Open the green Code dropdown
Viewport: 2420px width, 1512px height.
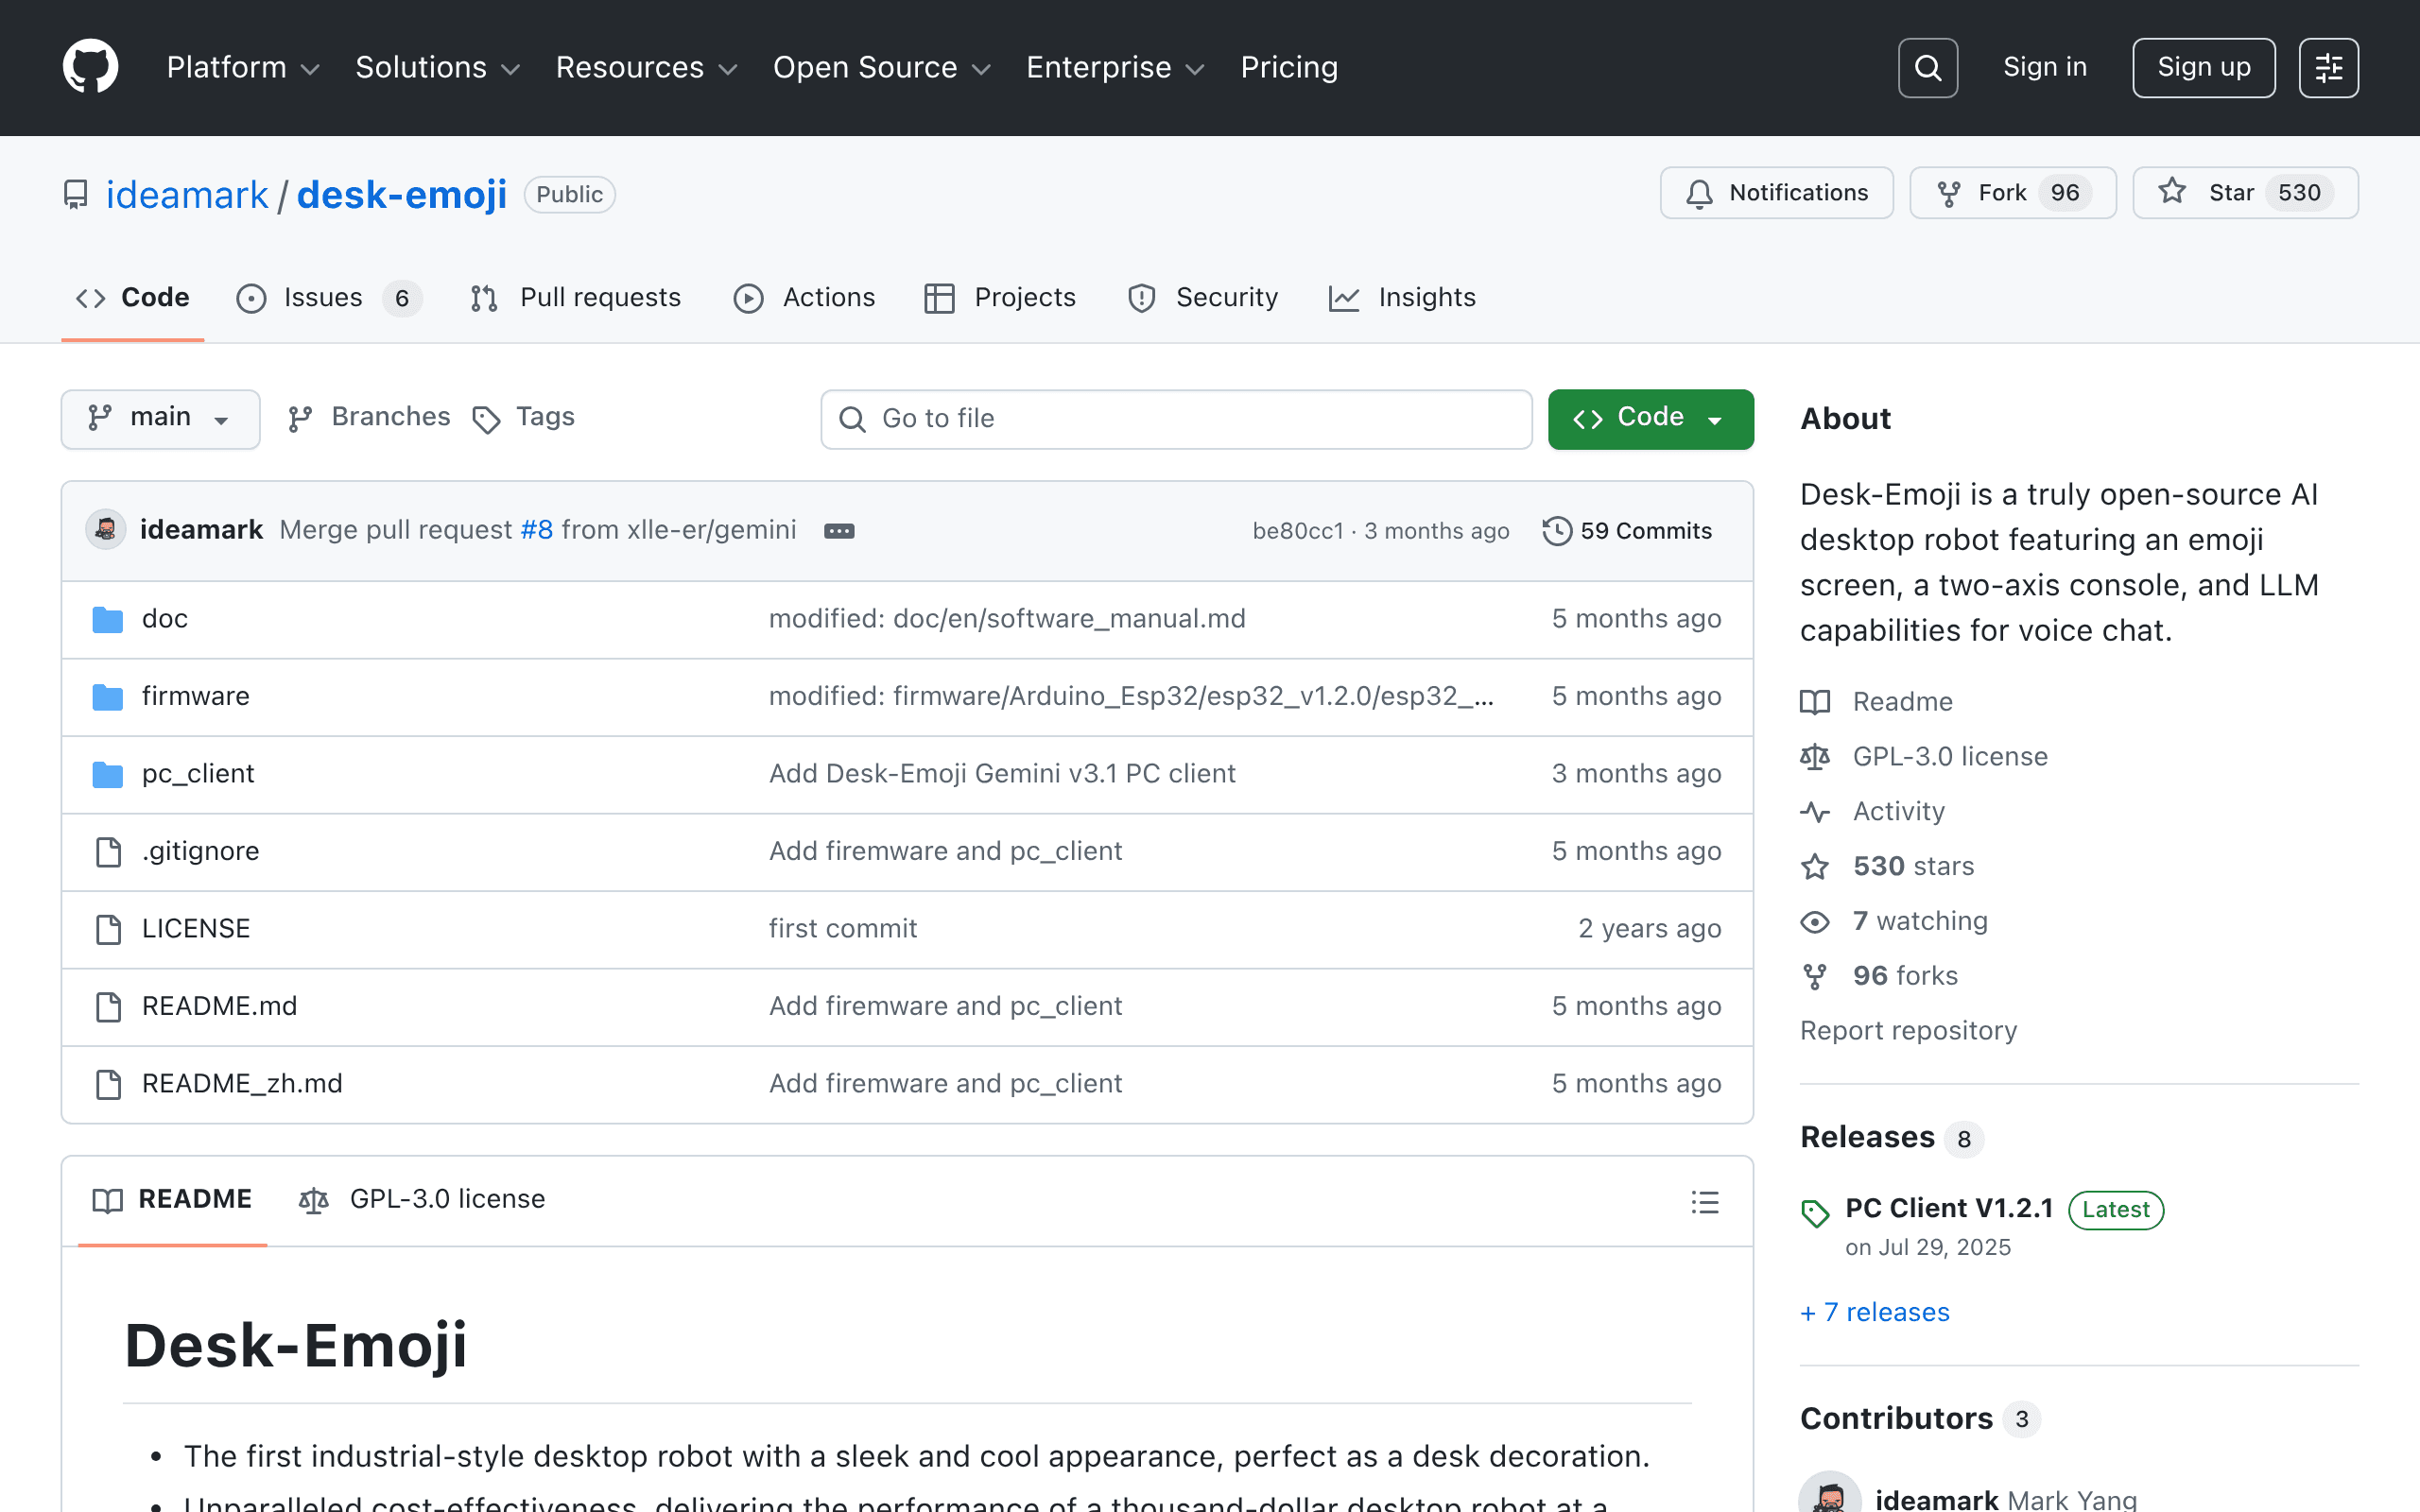coord(1650,418)
